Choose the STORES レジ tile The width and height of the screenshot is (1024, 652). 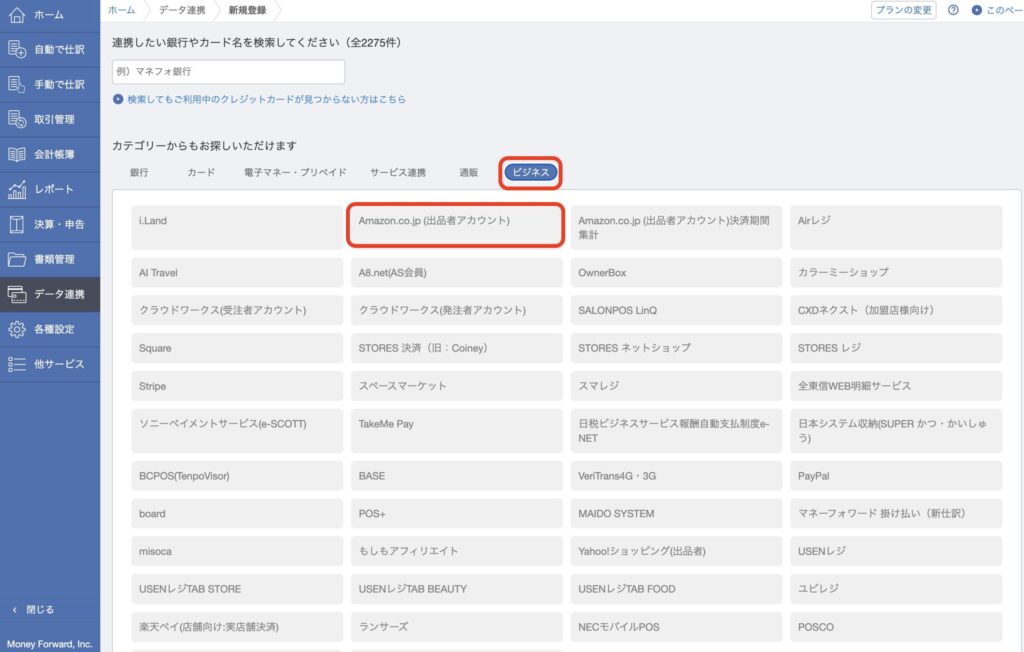coord(895,348)
